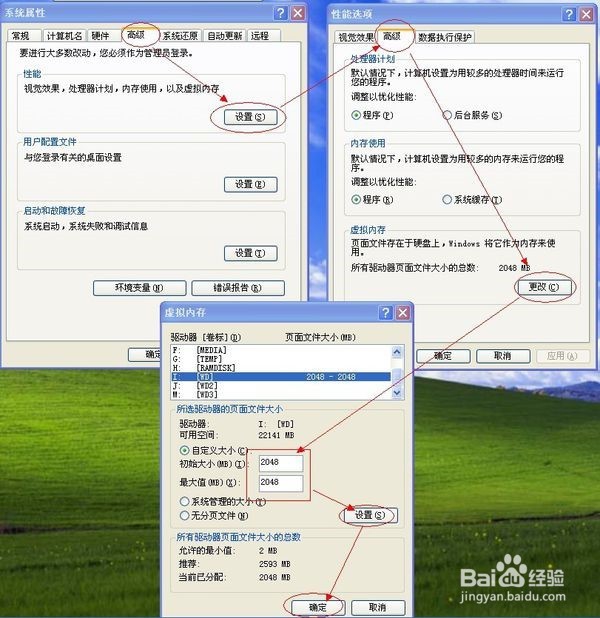Open help in System Properties title bar
The height and width of the screenshot is (618, 600).
[x=280, y=13]
